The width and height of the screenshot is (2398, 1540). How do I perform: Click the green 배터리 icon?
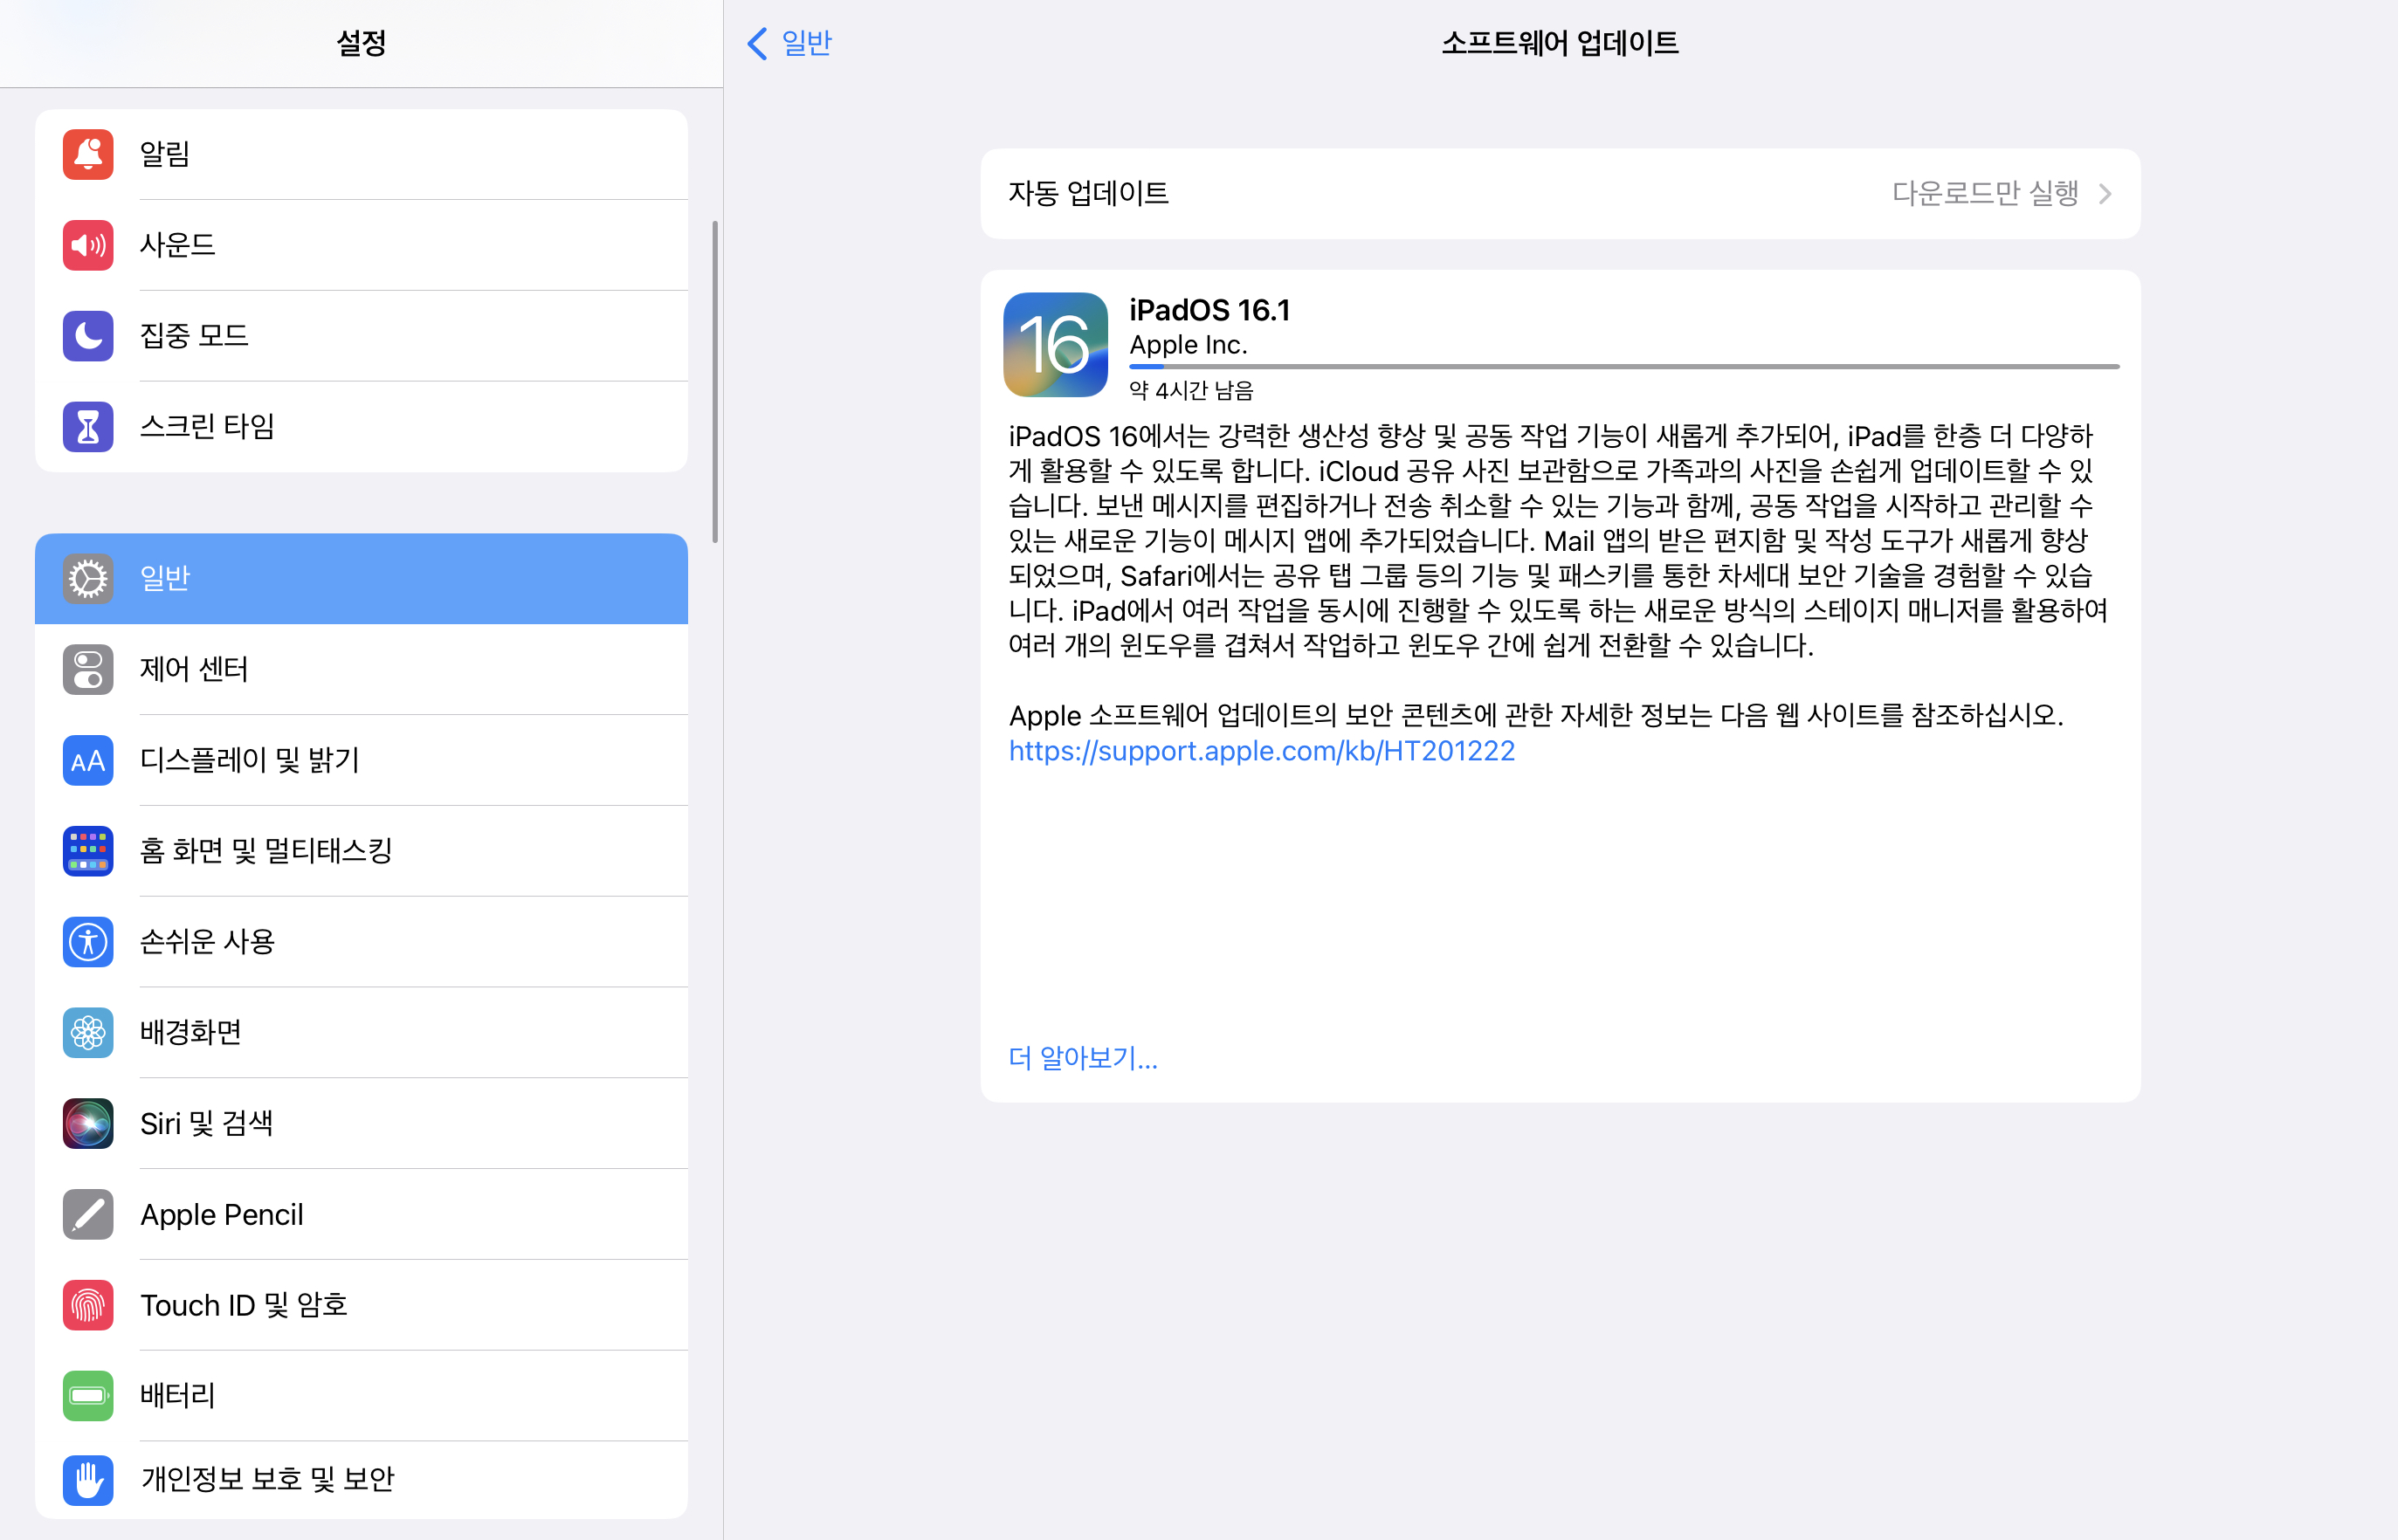[88, 1396]
